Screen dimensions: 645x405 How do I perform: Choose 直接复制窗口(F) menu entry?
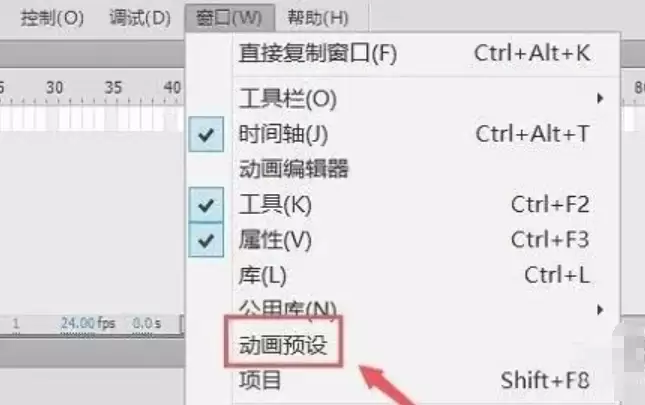pyautogui.click(x=415, y=53)
